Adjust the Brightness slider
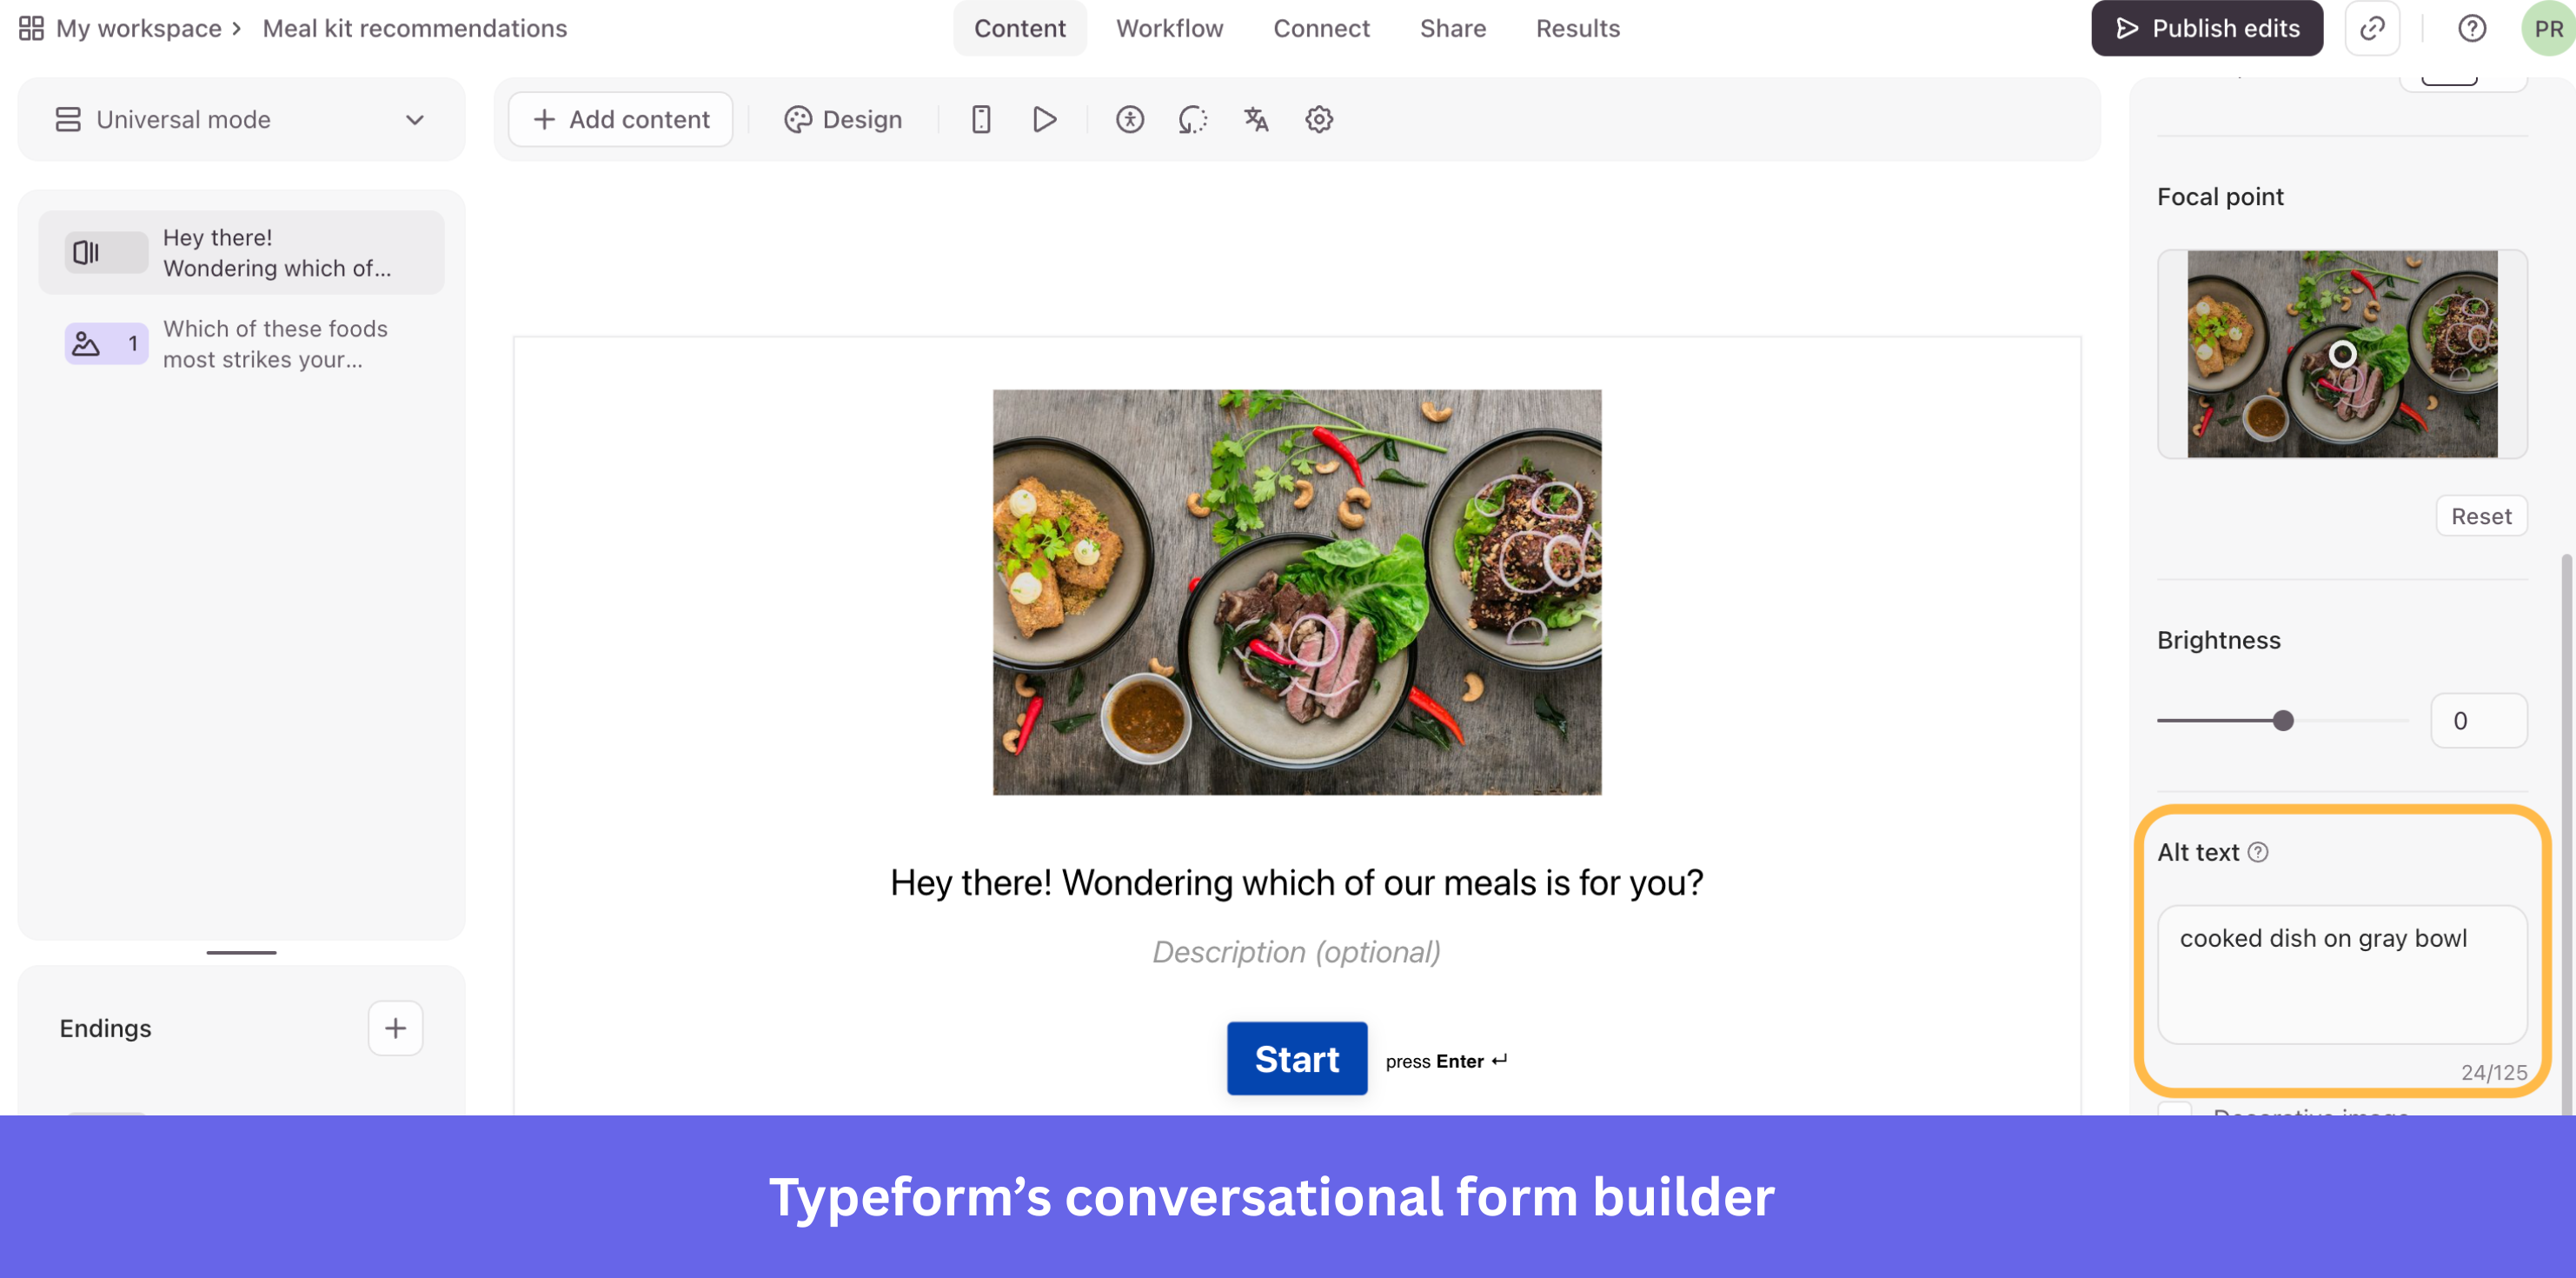The width and height of the screenshot is (2576, 1278). 2283,719
